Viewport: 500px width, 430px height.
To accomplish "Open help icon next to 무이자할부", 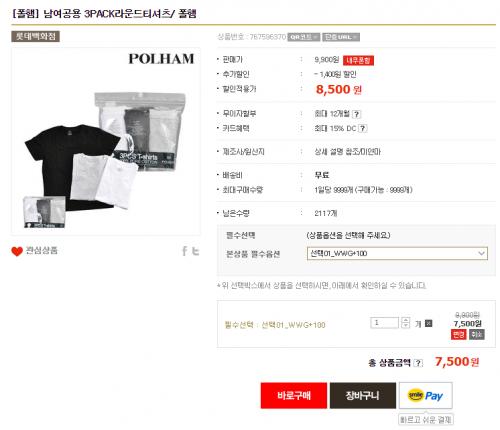I will [x=356, y=114].
